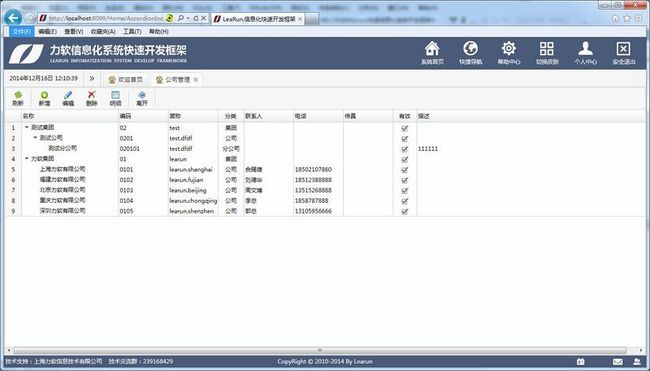Click browser home icon at top right
The image size is (650, 371).
coord(615,18)
